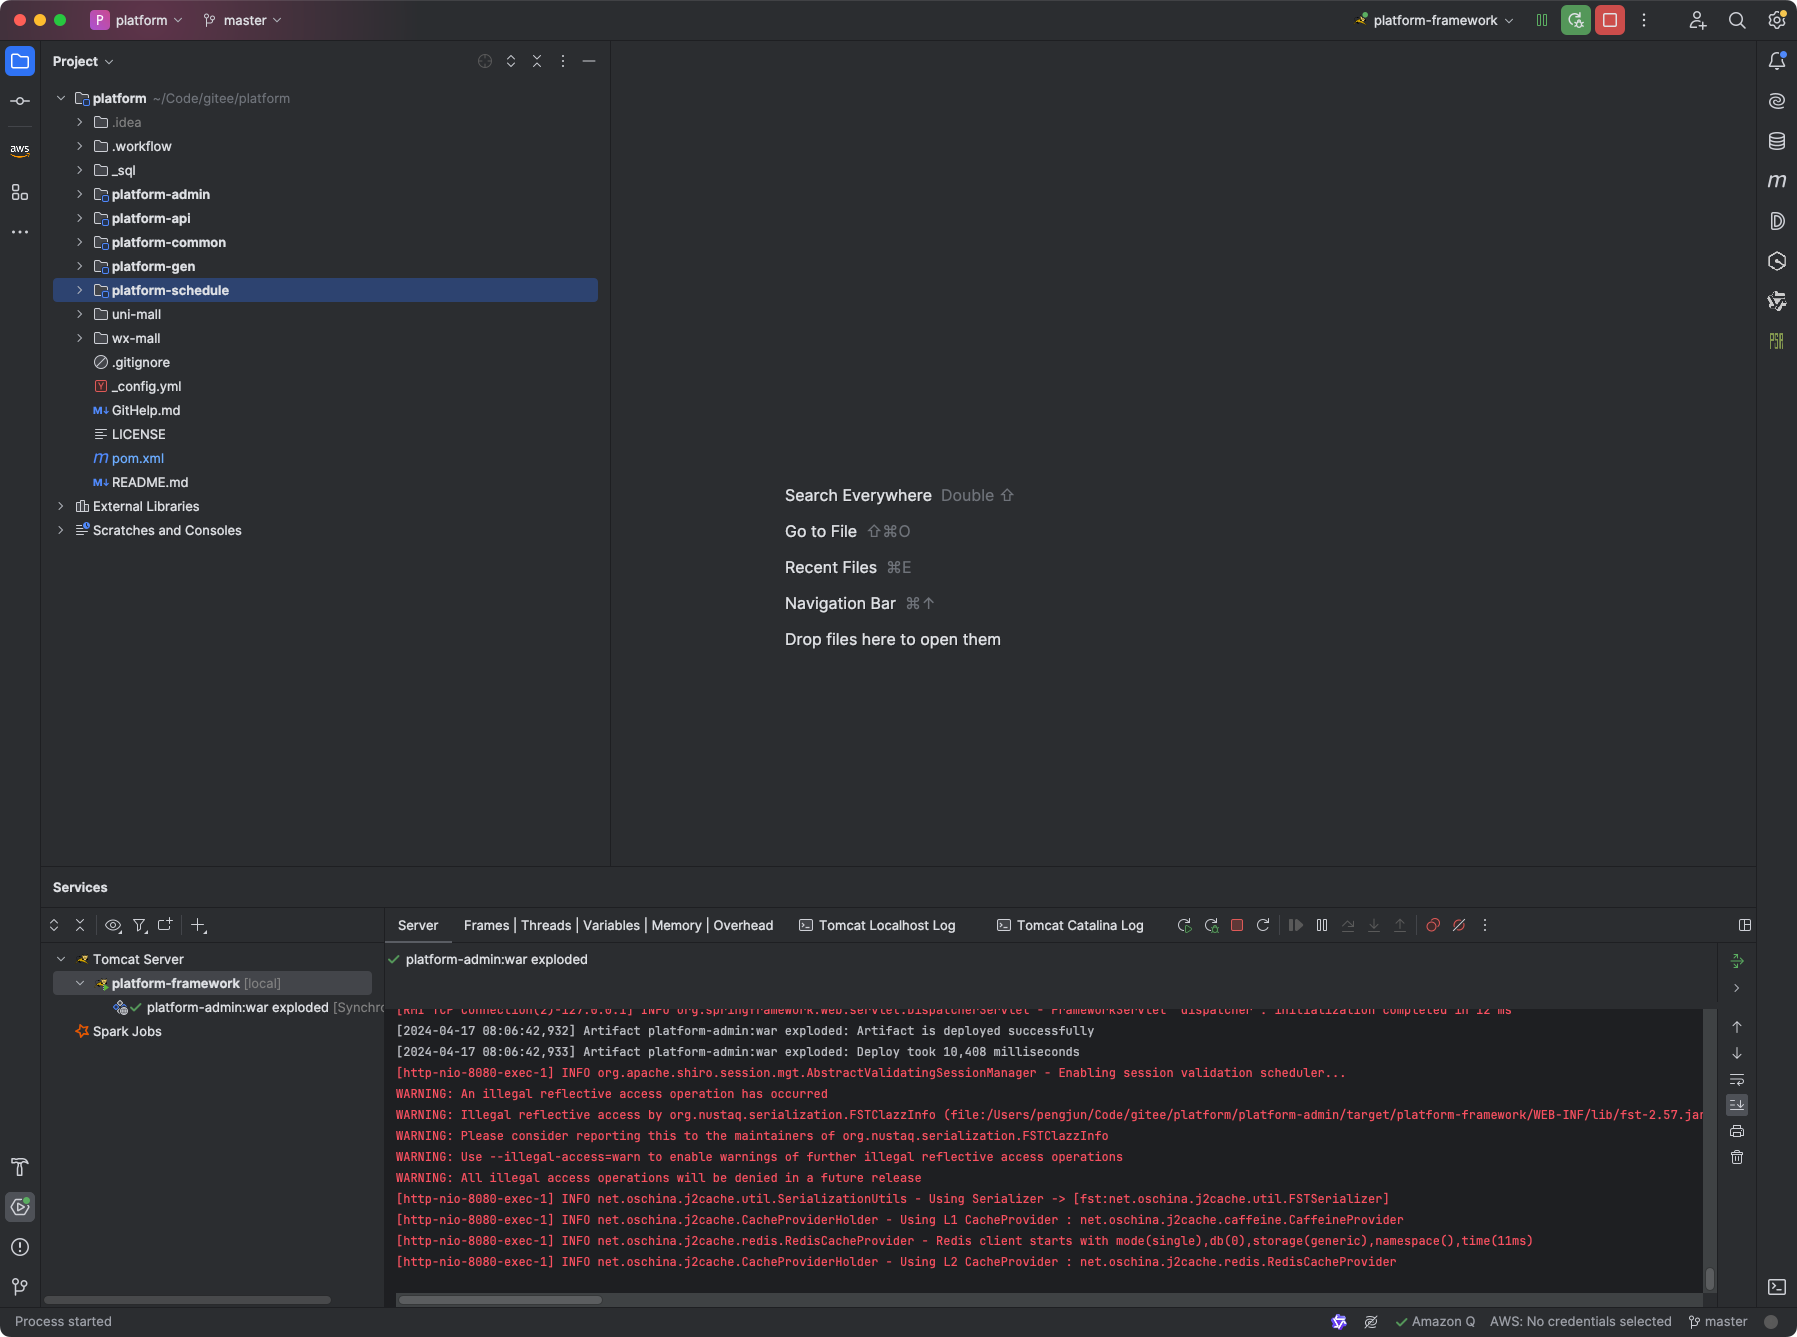Show more tool windows ellipsis

tap(20, 232)
